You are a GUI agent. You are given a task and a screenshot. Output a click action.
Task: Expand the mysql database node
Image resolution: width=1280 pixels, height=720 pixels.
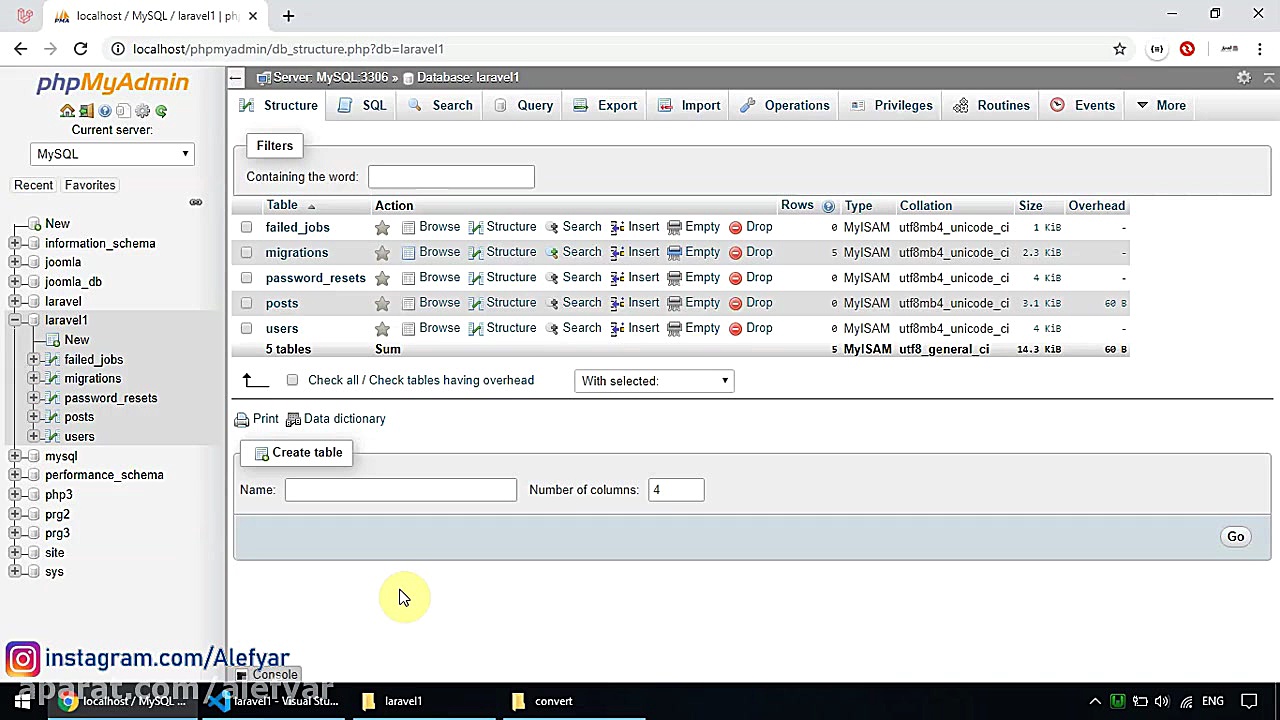click(15, 456)
